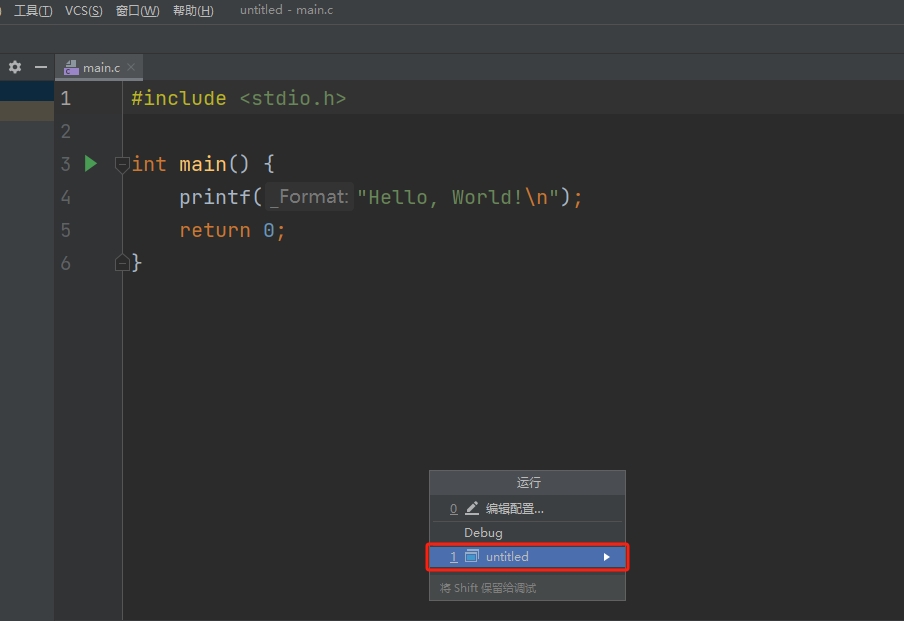The height and width of the screenshot is (621, 904).
Task: Click on <stdio.h> in the include line
Action: (x=292, y=98)
